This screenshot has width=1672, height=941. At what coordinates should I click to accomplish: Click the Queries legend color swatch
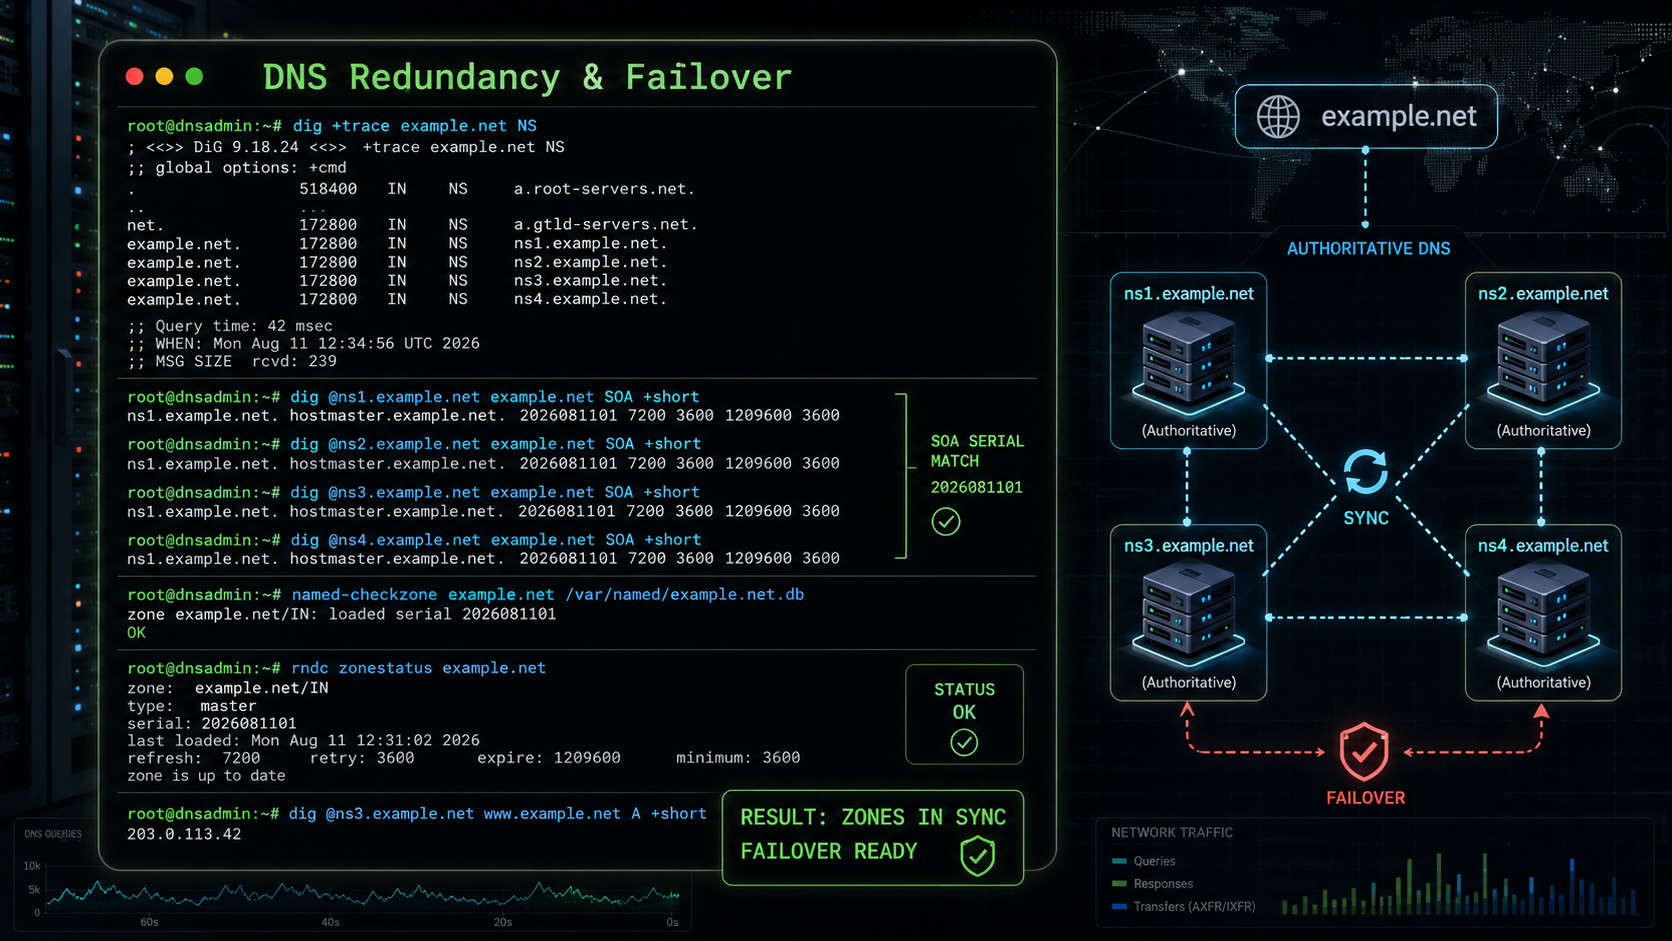1119,861
